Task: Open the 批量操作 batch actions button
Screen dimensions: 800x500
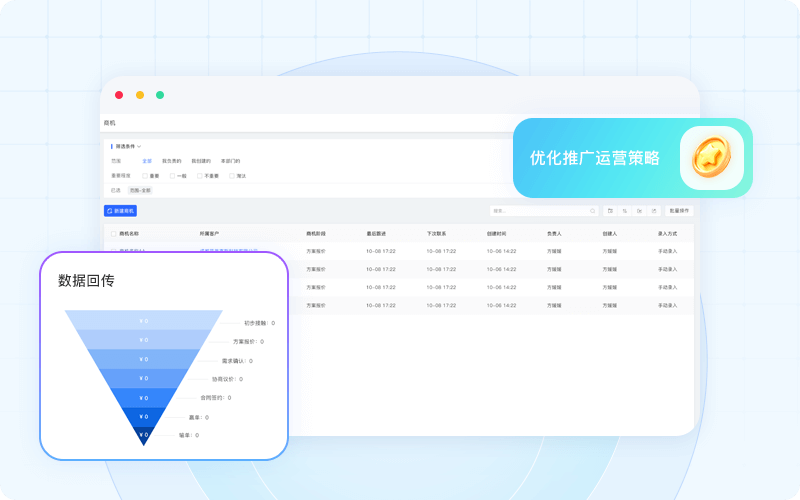Action: point(680,211)
